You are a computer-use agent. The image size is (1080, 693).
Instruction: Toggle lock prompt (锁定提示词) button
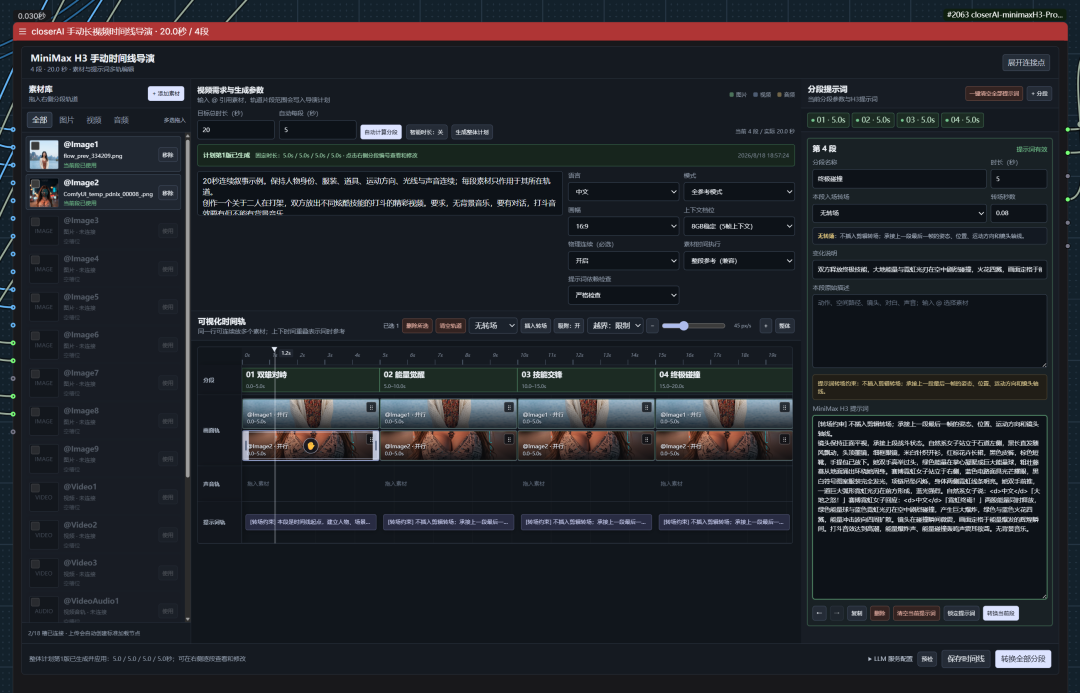tap(961, 613)
